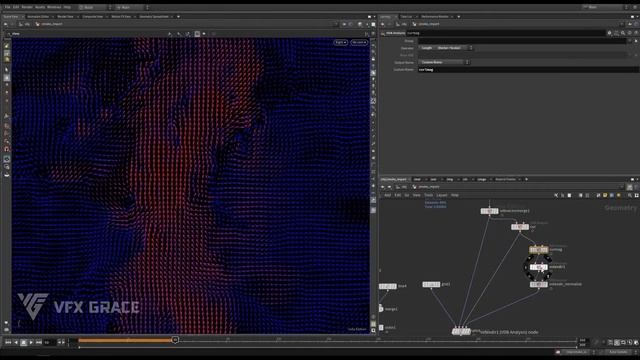
Task: Open the Build desktop dropdown
Action: point(95,7)
